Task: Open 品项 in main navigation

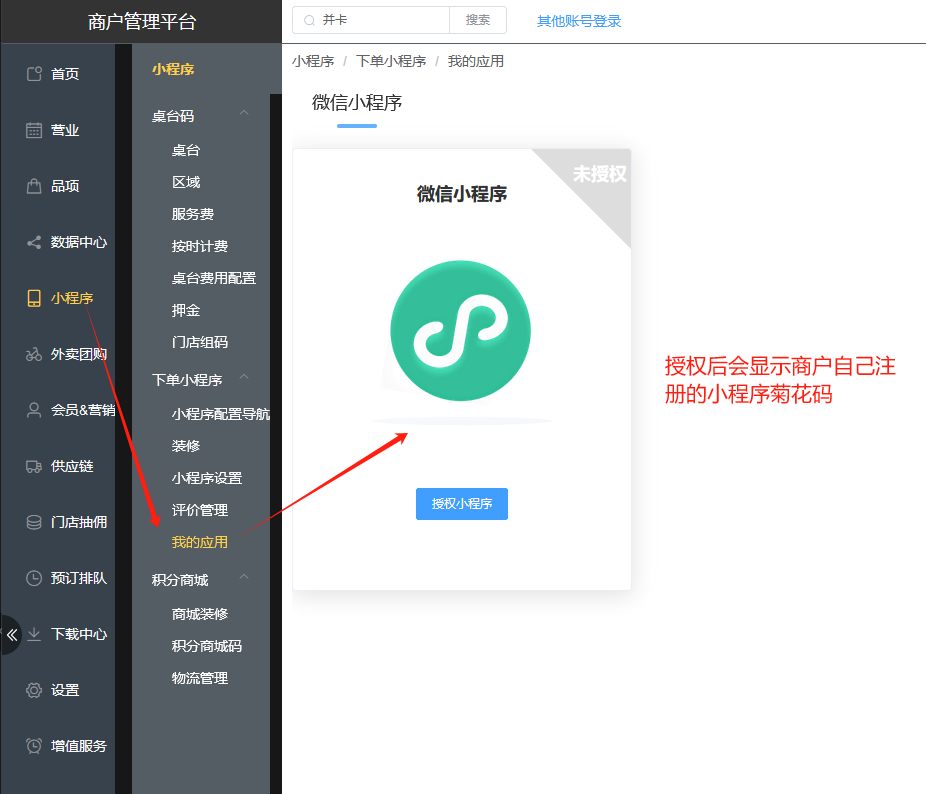Action: 65,186
